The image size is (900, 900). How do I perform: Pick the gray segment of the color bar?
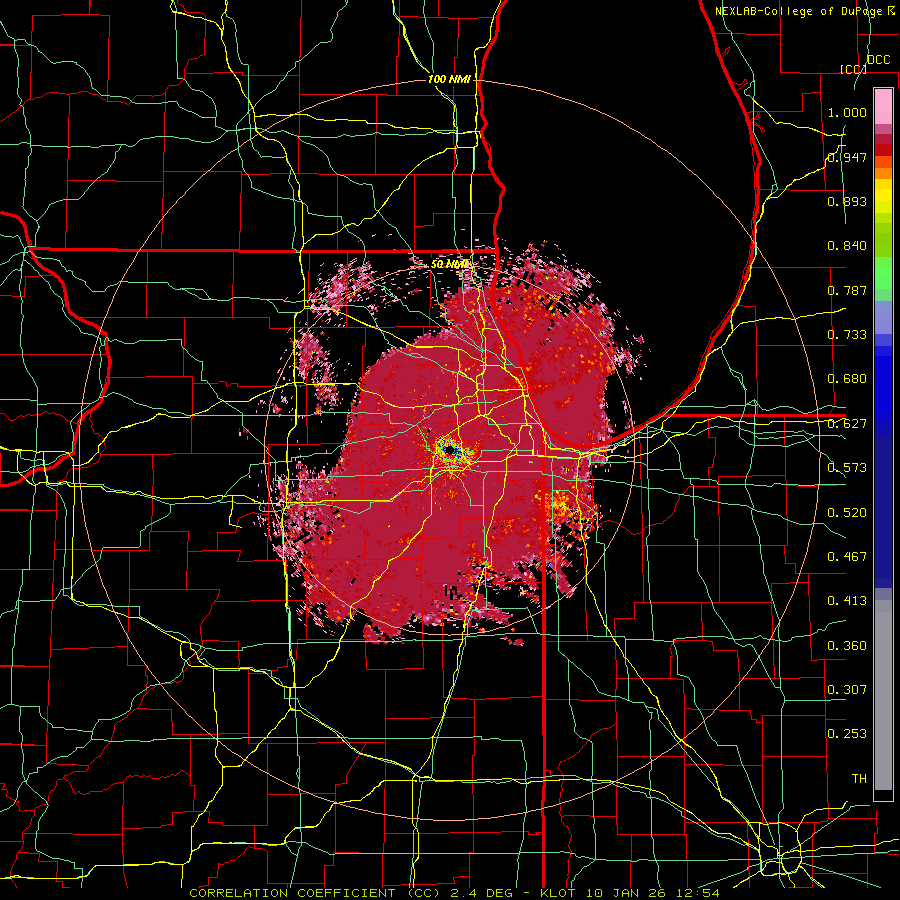click(x=883, y=695)
